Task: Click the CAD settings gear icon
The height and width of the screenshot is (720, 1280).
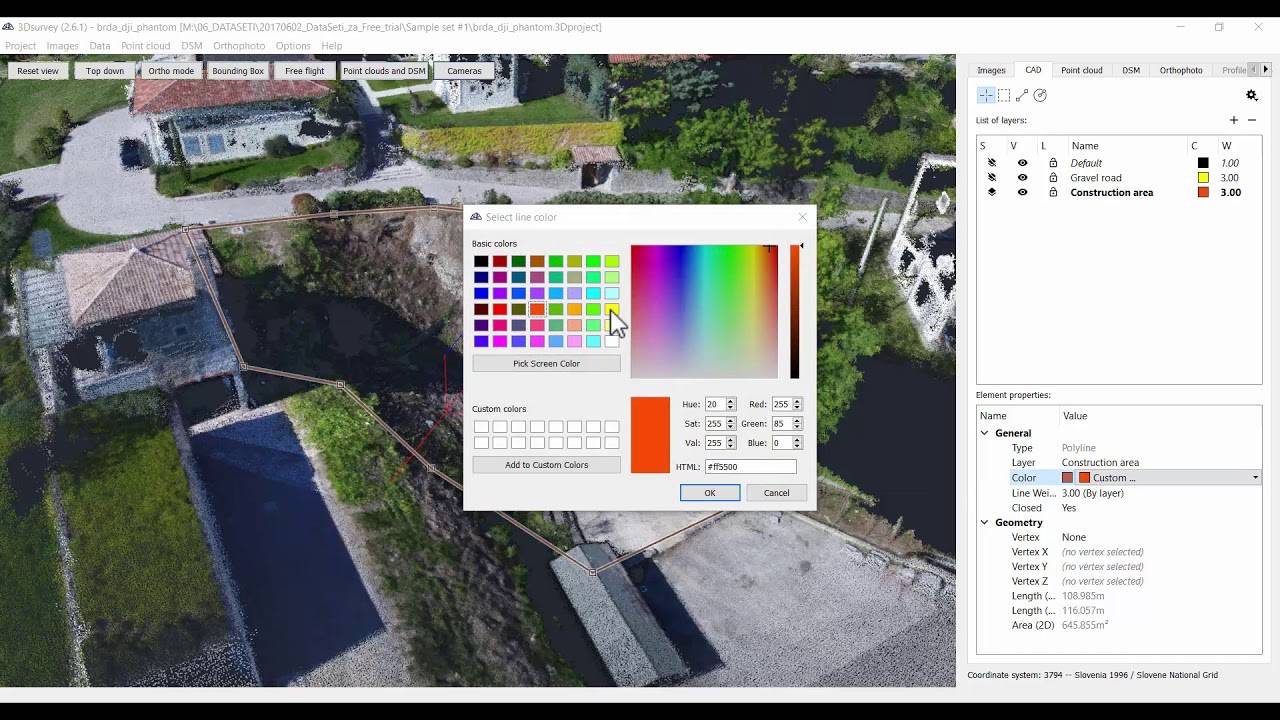Action: tap(1251, 95)
